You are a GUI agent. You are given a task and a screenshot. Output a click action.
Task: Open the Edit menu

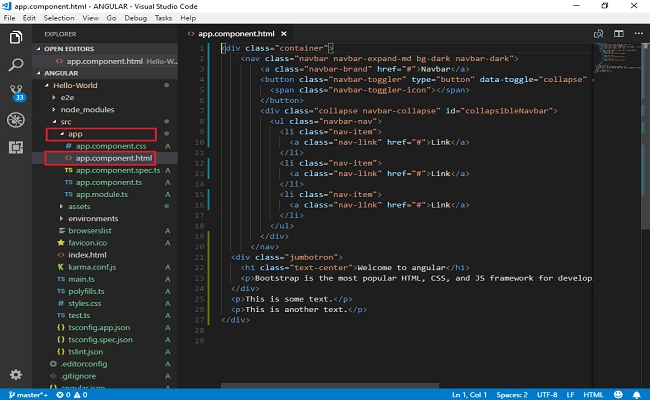[x=29, y=18]
